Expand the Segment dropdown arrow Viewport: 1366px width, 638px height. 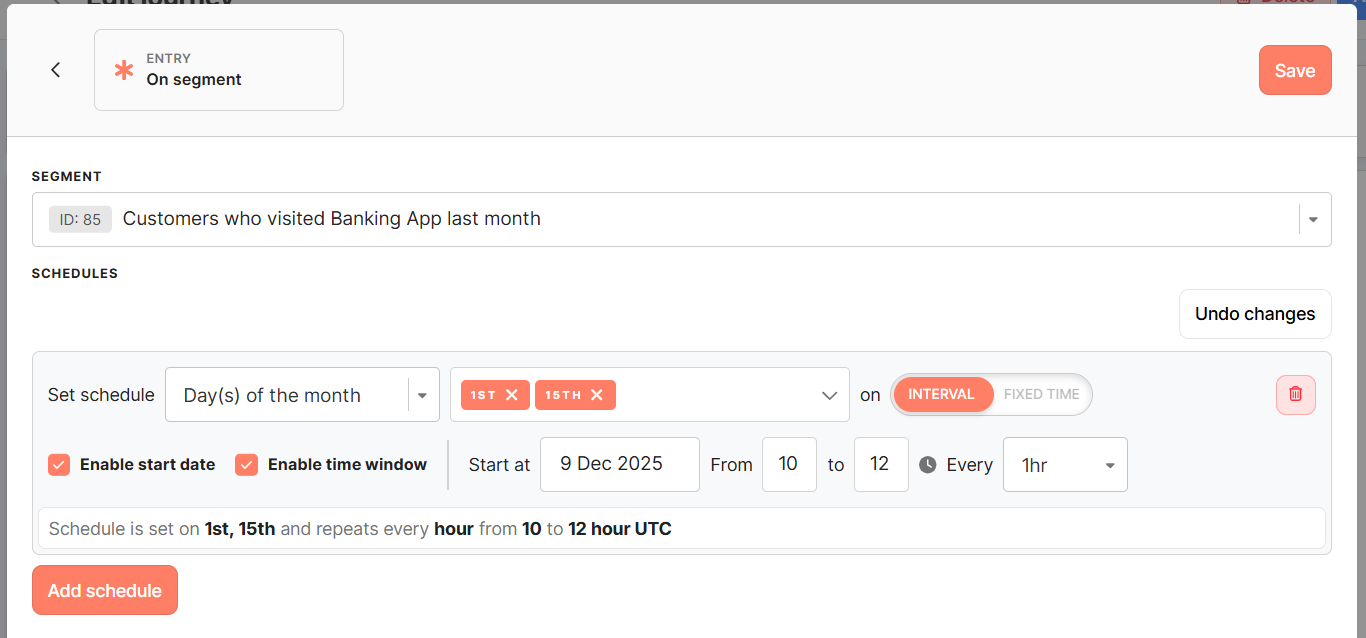tap(1313, 220)
